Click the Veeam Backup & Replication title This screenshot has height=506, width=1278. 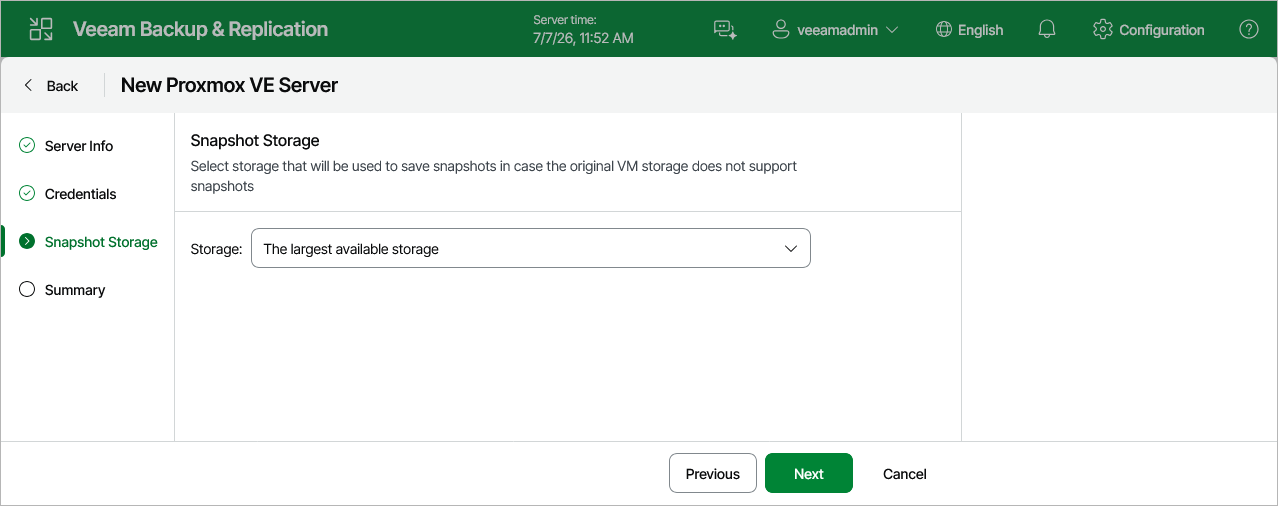(200, 29)
